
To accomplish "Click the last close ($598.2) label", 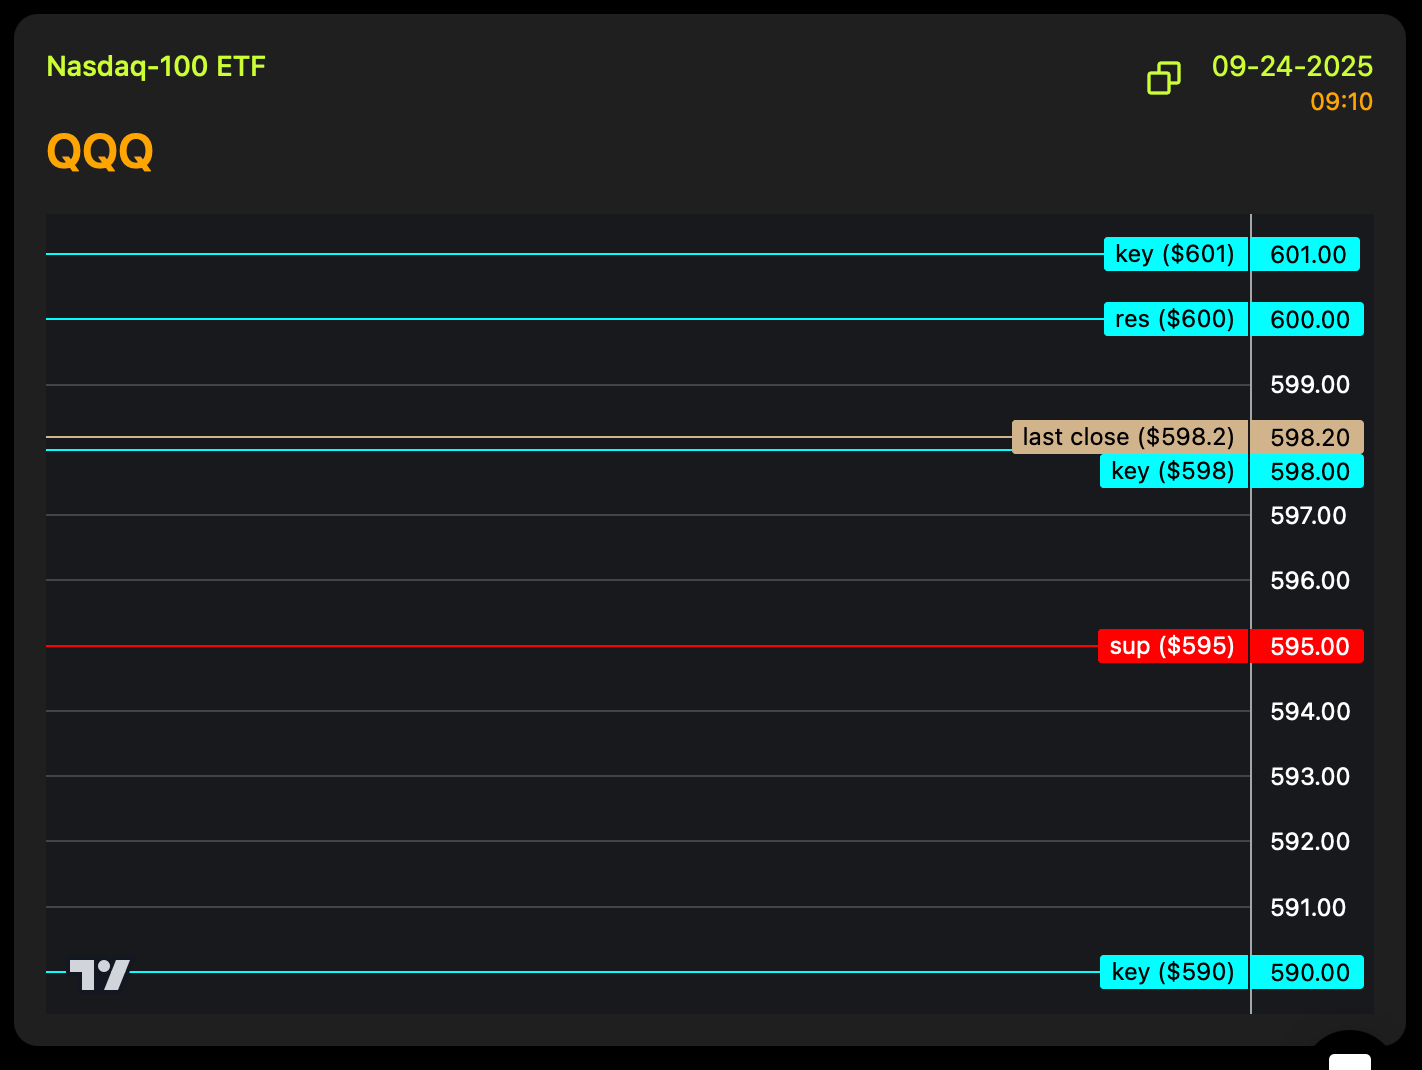I will tap(1129, 437).
